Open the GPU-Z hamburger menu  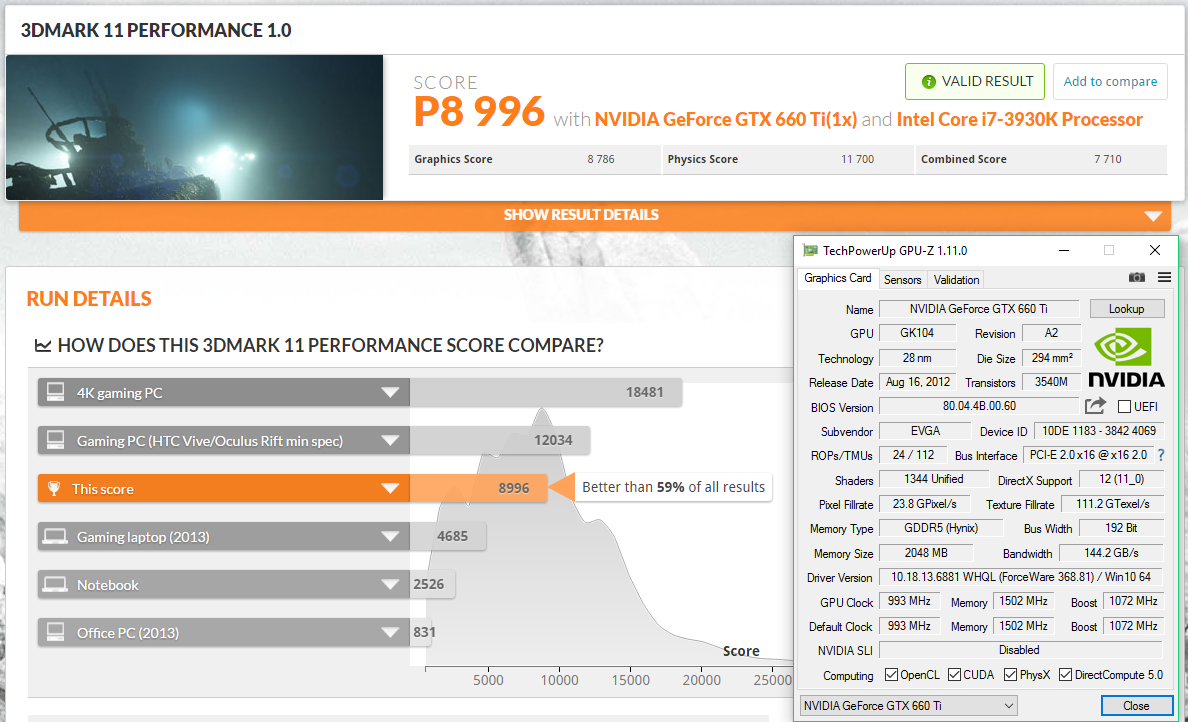[1164, 277]
